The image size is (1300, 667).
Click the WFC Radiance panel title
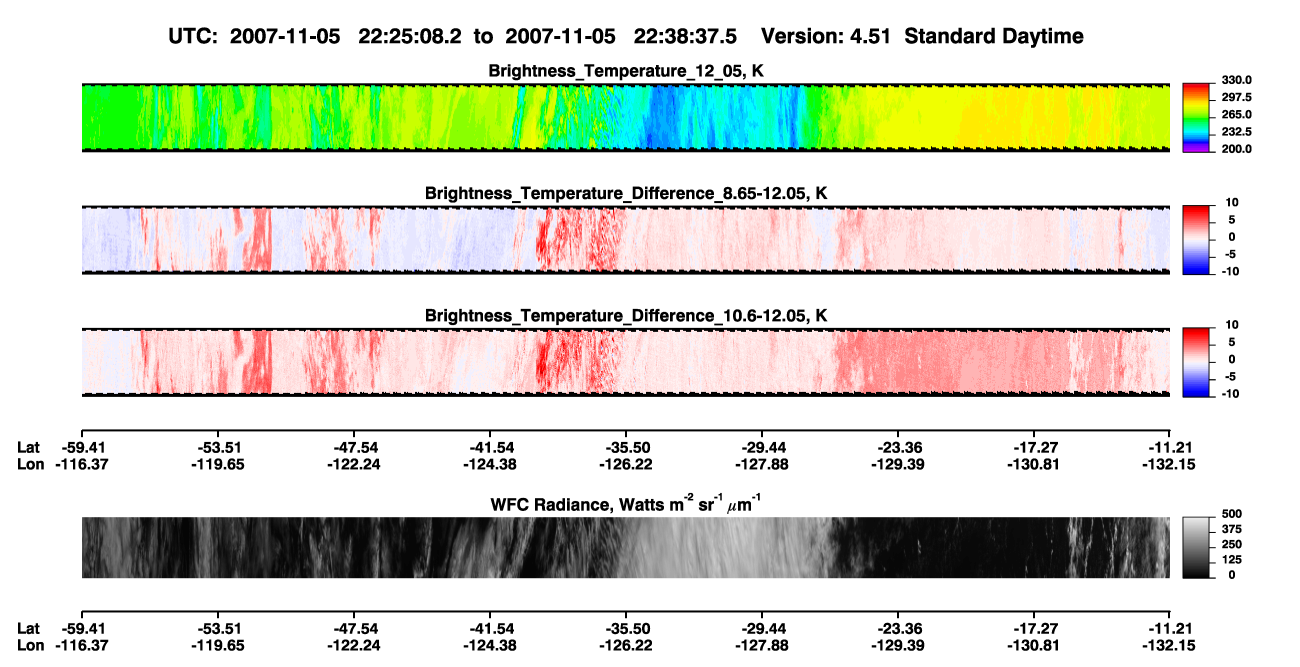[626, 504]
